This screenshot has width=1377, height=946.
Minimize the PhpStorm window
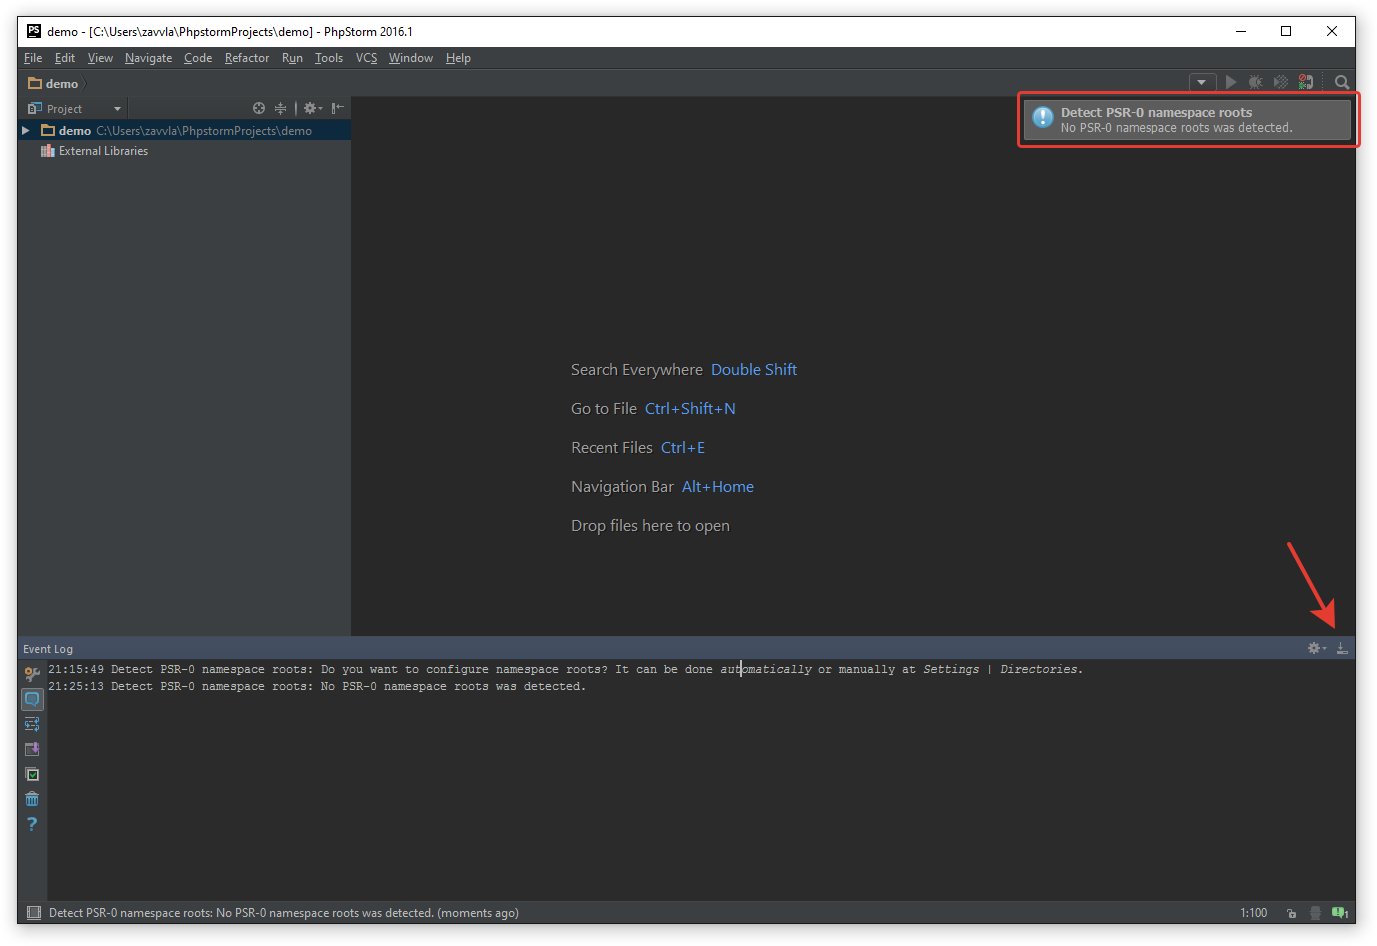[x=1241, y=31]
